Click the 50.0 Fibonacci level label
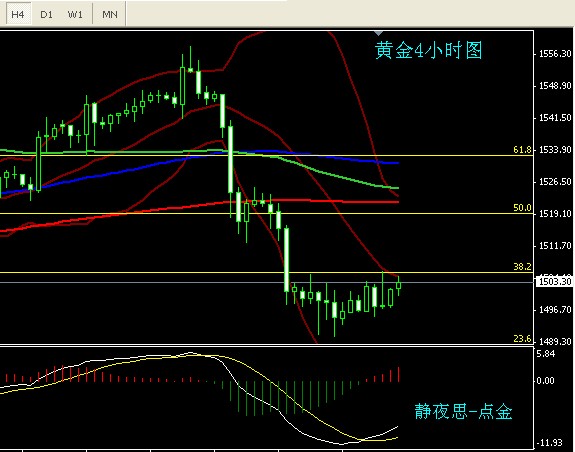The image size is (575, 452). tap(522, 208)
